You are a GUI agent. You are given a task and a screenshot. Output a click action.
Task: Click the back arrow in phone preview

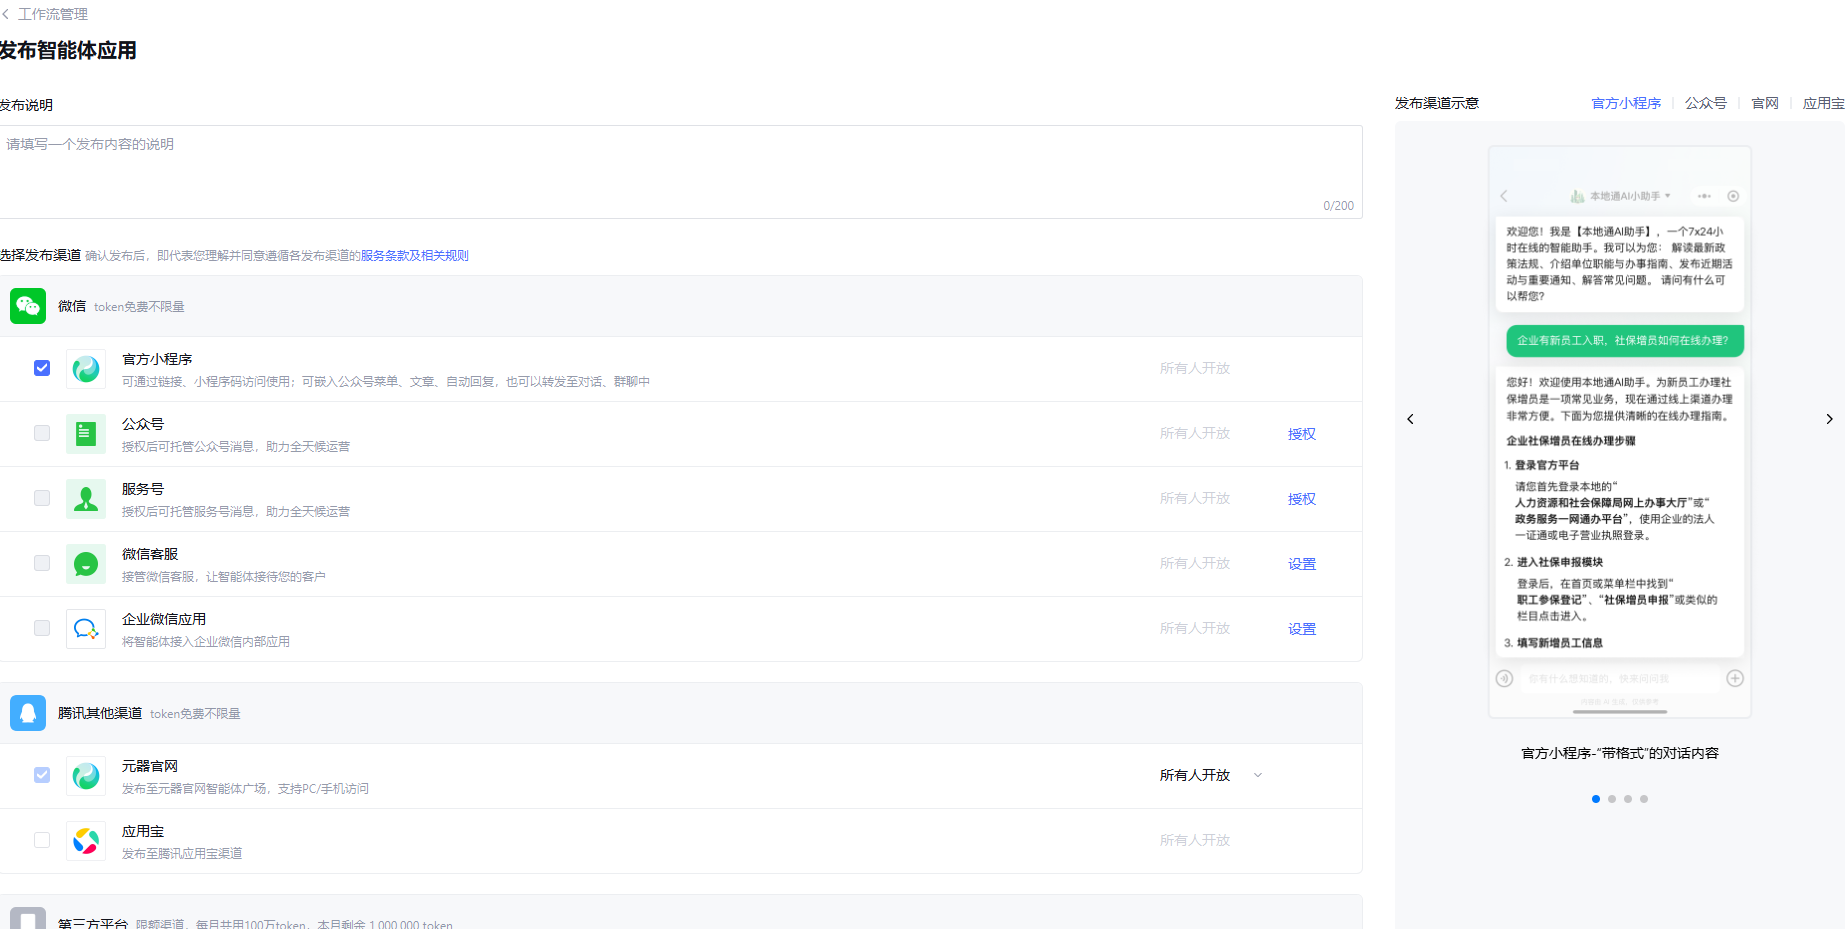click(1504, 196)
